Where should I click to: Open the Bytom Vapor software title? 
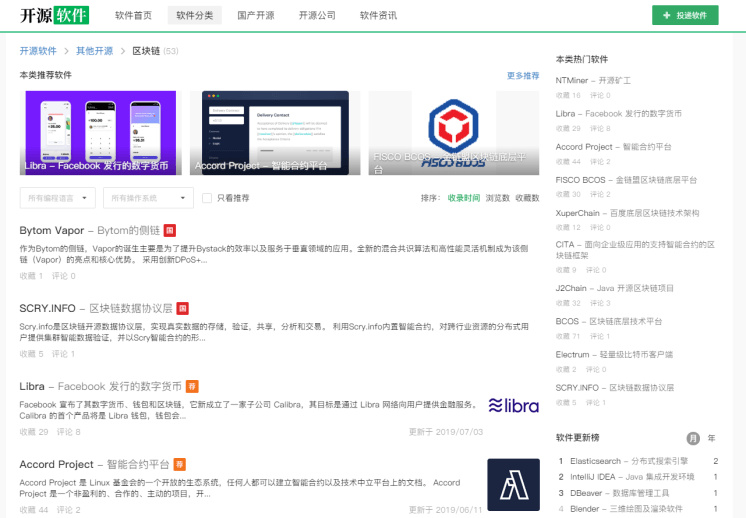coord(89,231)
